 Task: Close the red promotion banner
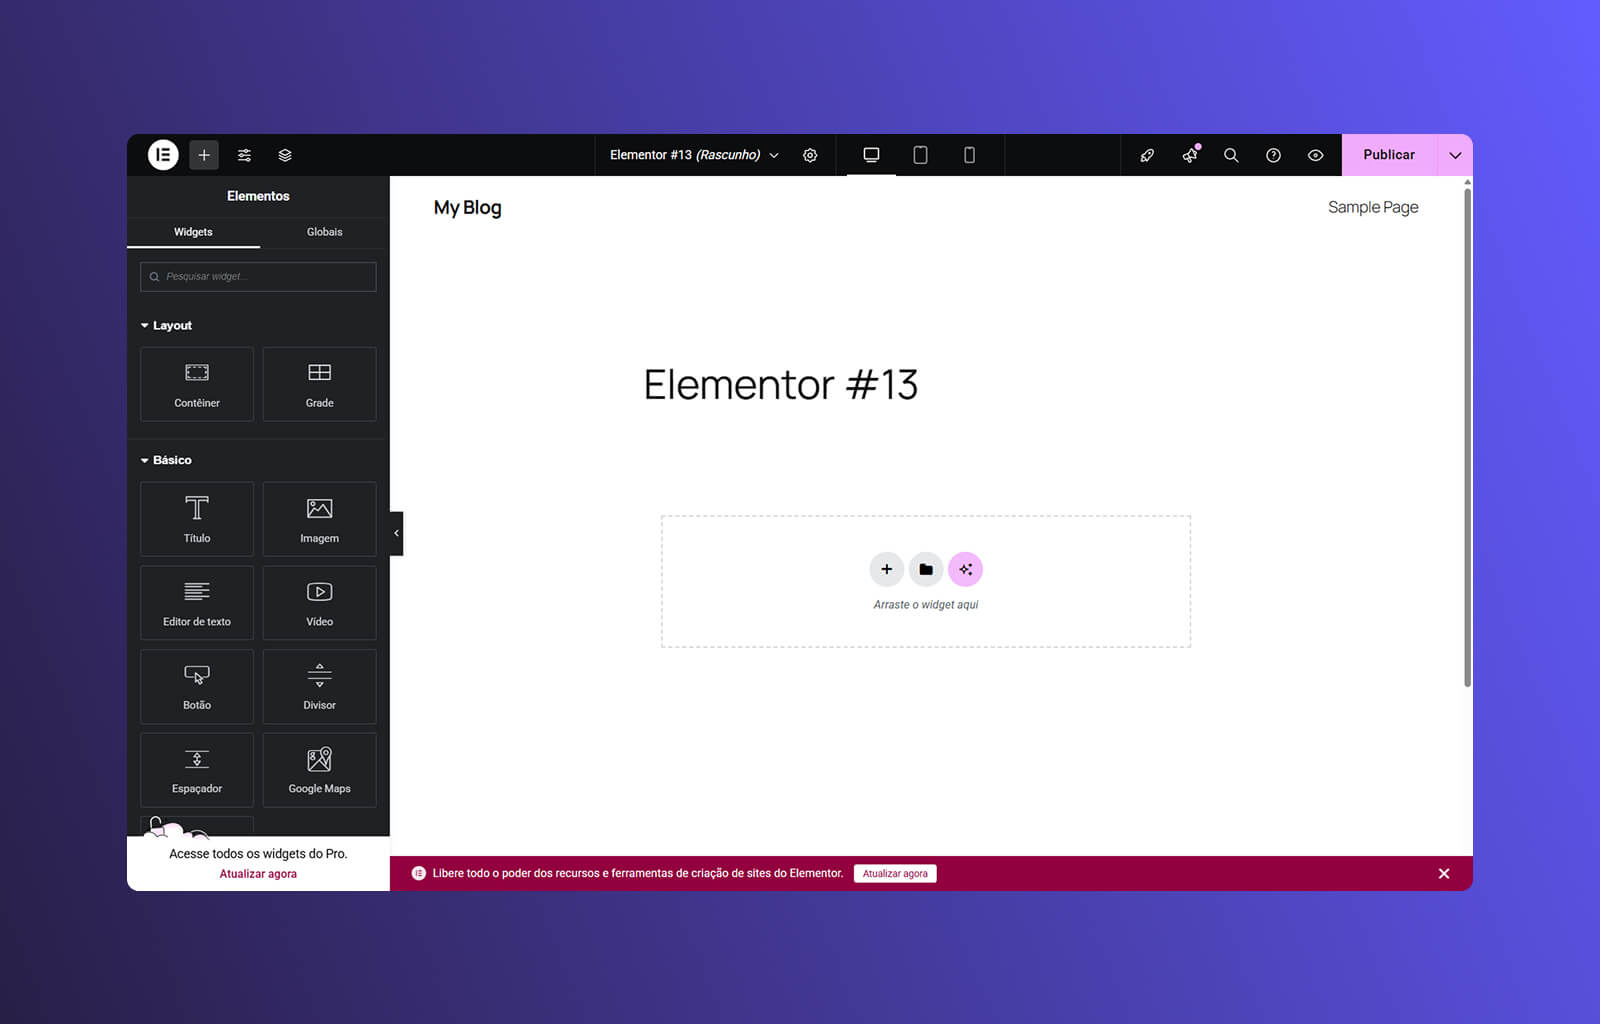click(x=1444, y=874)
